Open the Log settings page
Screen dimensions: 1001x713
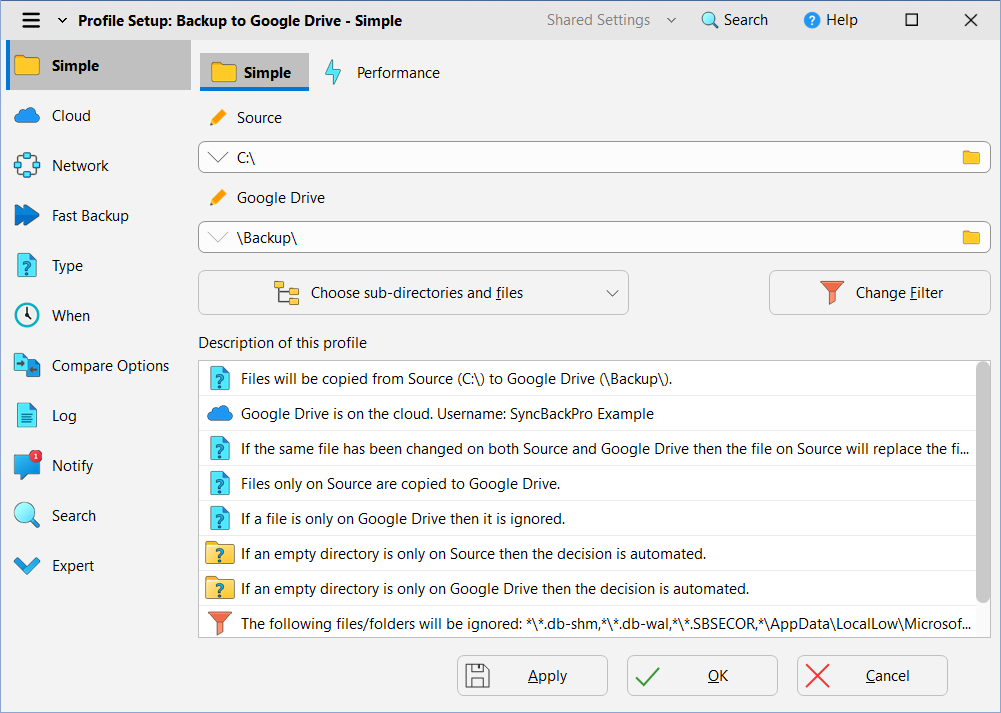[x=99, y=416]
